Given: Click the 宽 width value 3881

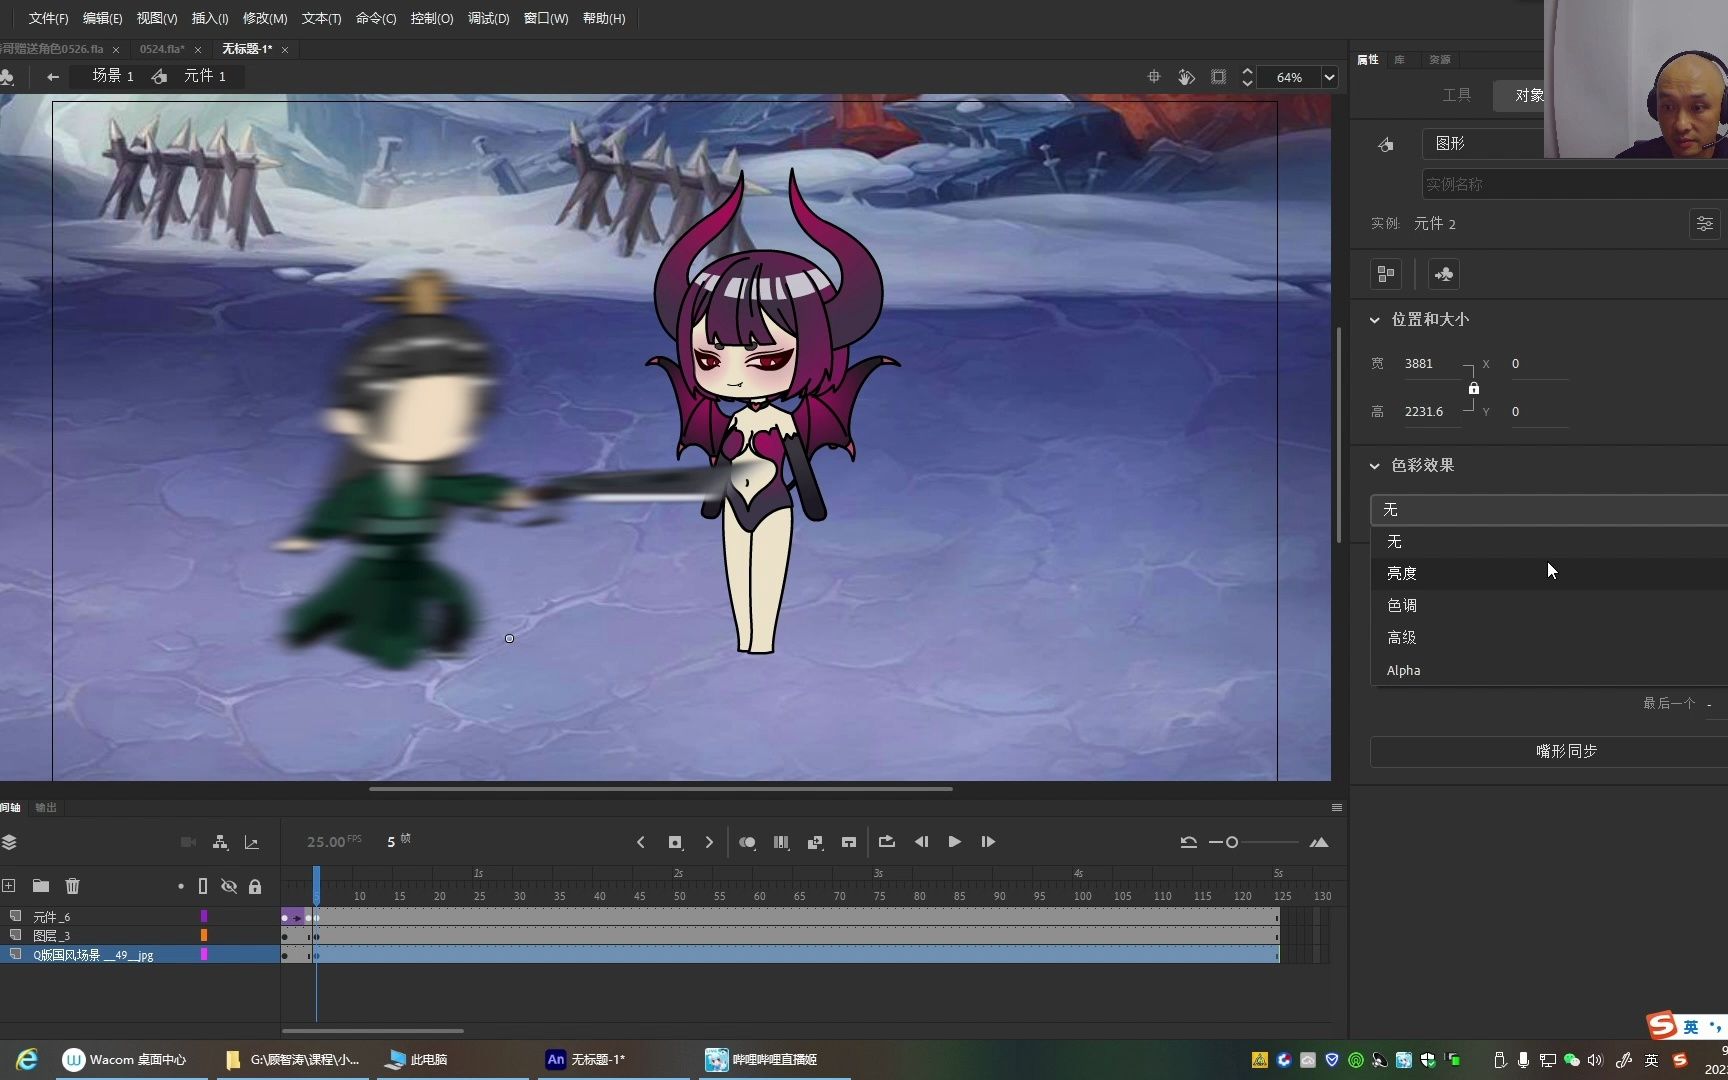Looking at the screenshot, I should 1419,364.
